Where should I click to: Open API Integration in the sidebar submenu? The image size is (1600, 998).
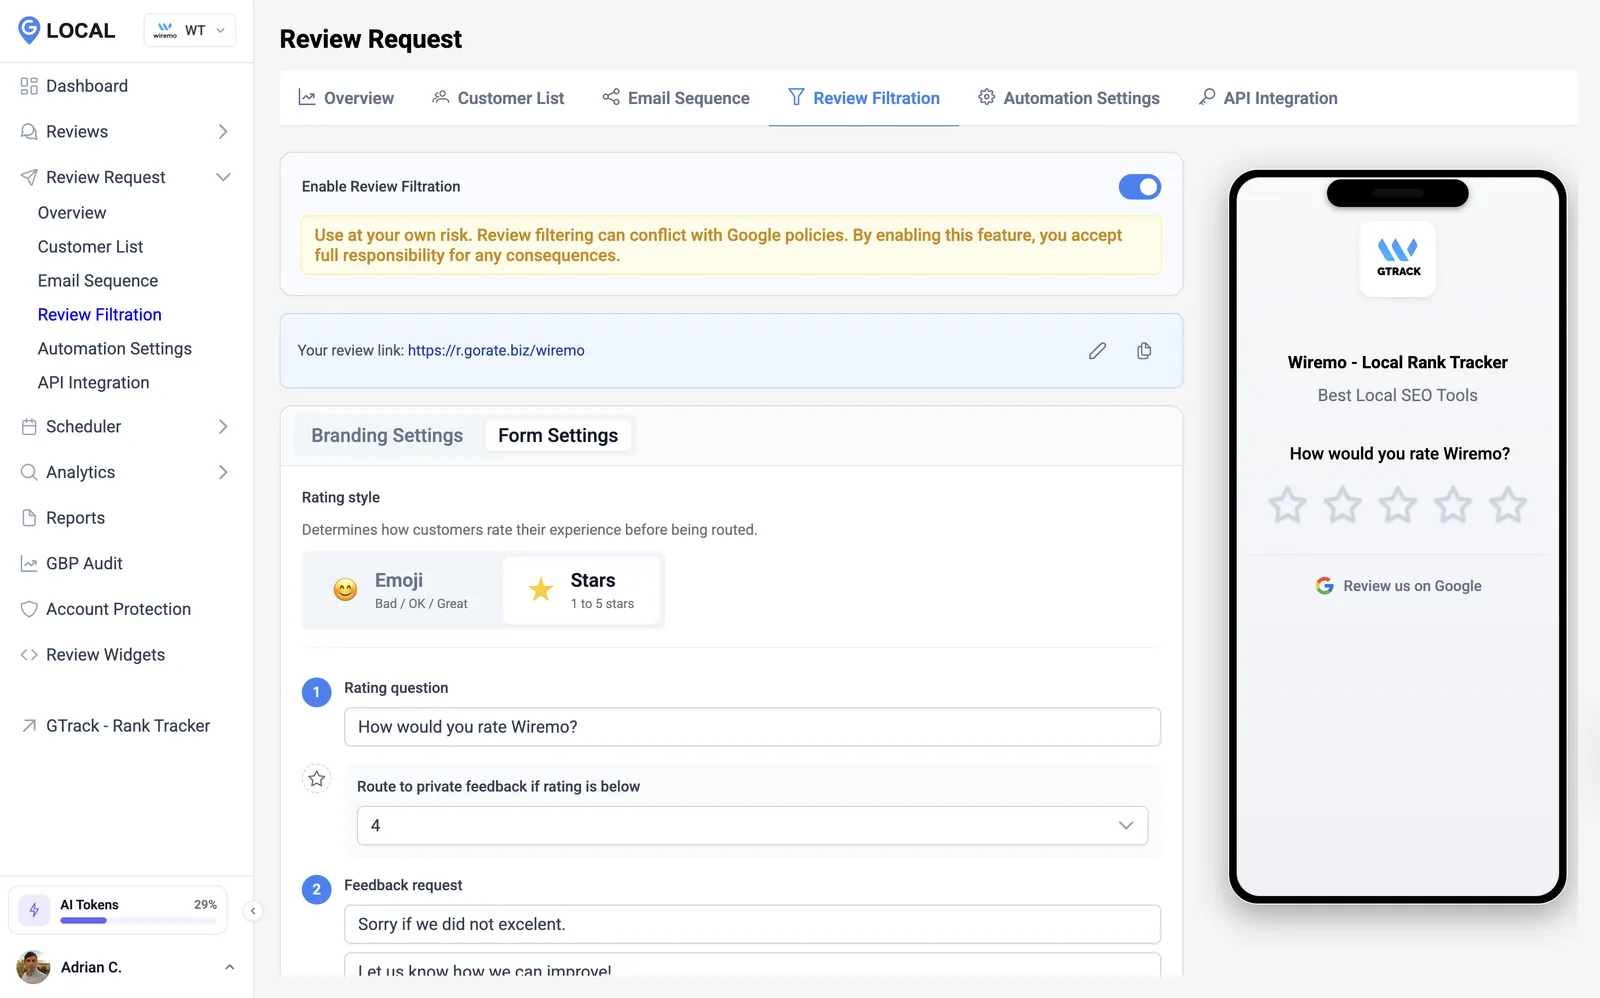coord(93,383)
